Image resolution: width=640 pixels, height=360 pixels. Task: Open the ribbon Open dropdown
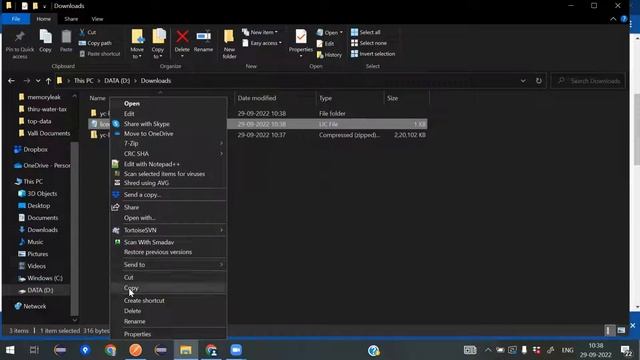pyautogui.click(x=330, y=32)
